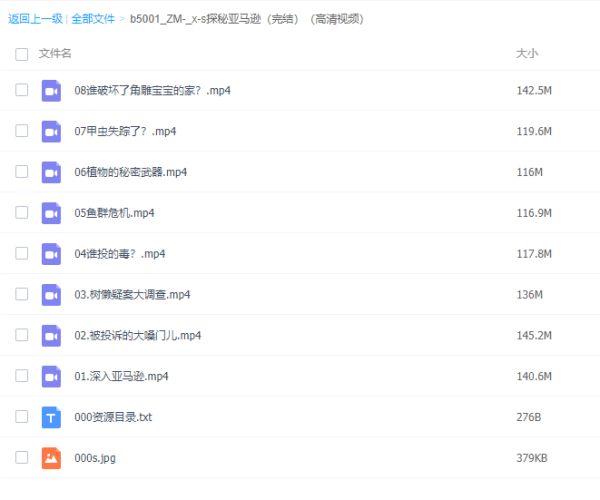600x500 pixels.
Task: Open file 02.被投诉的大嗓门儿.mp4
Action: [138, 336]
